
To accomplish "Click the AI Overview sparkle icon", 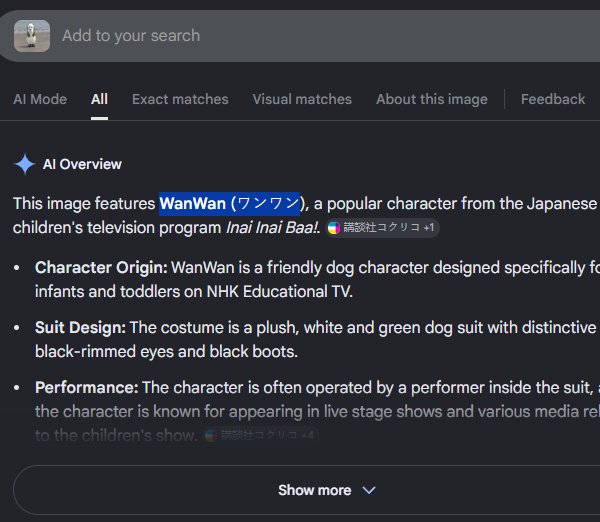I will coord(25,164).
